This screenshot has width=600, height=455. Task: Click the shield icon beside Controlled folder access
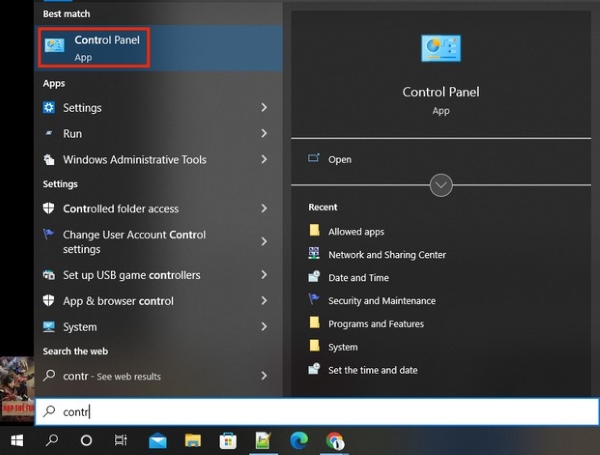tap(49, 208)
